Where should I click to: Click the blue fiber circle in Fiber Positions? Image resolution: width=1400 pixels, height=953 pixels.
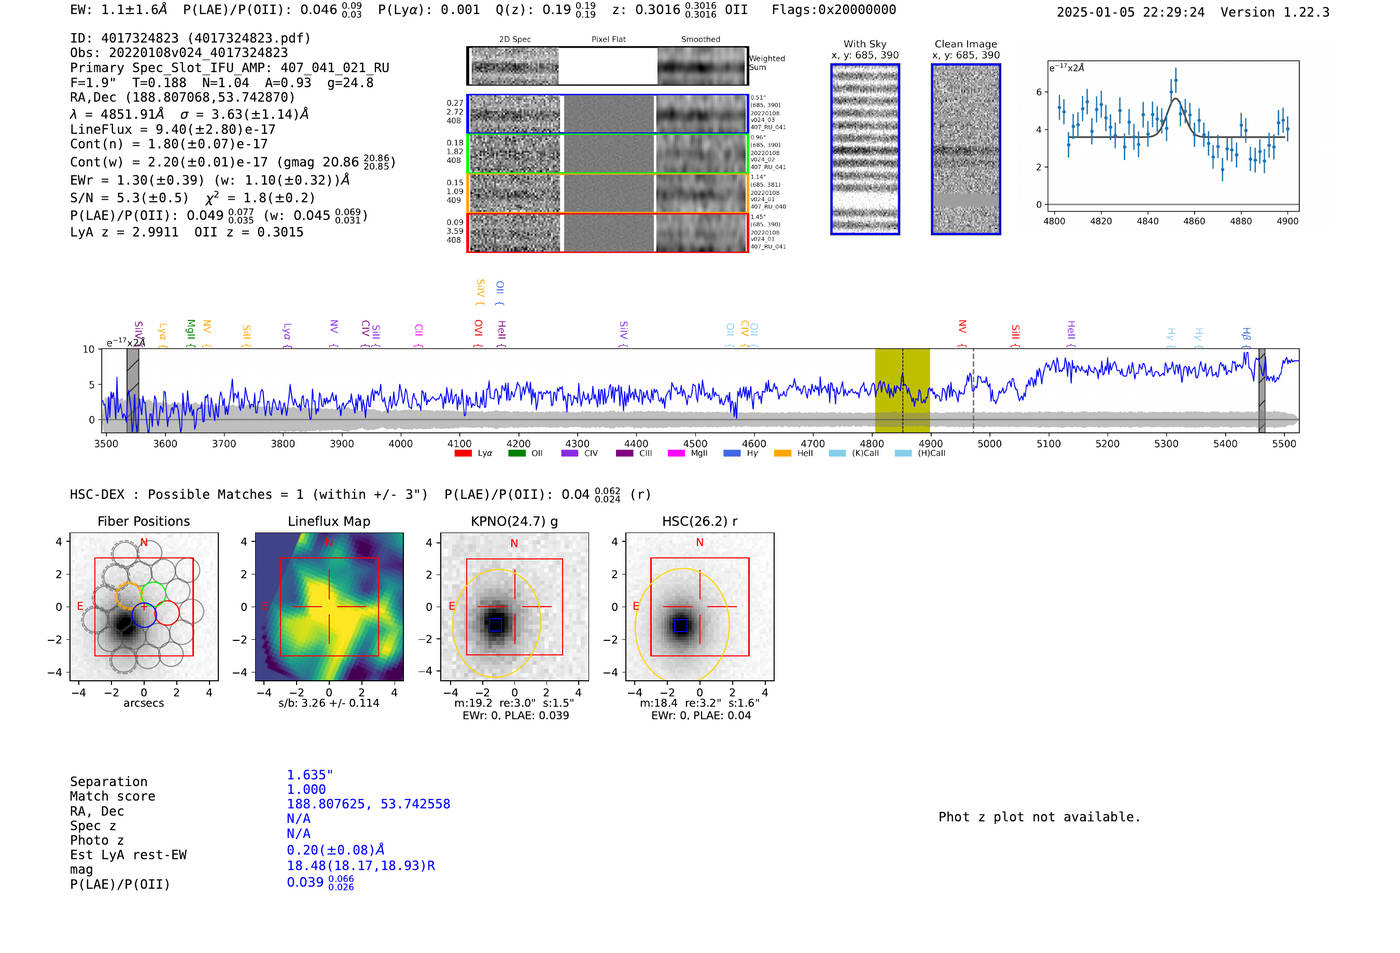pos(144,615)
